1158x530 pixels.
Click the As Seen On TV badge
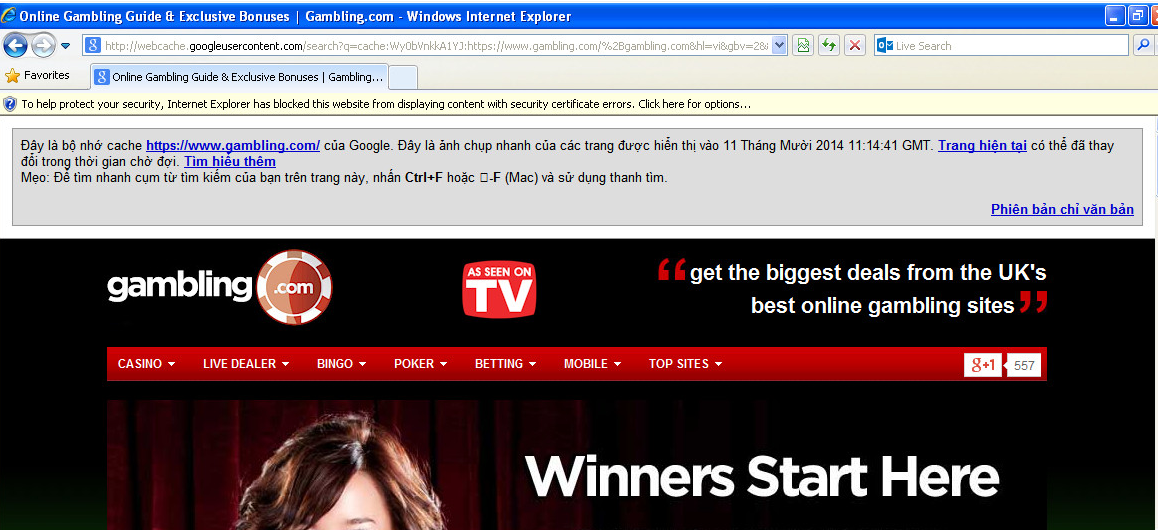tap(499, 289)
